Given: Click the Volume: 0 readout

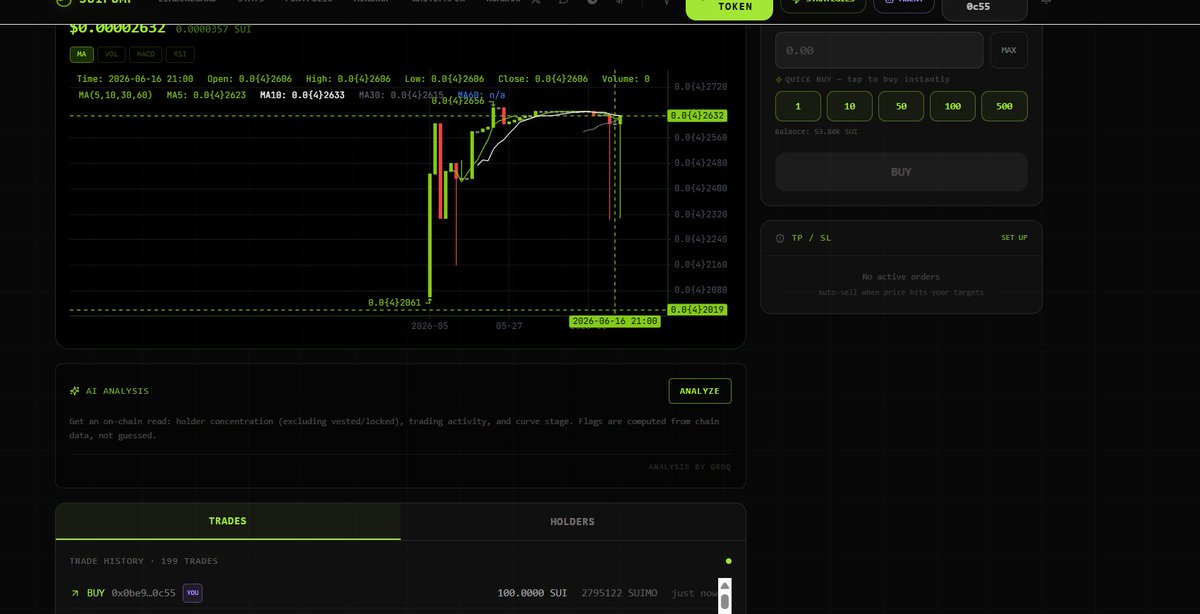Looking at the screenshot, I should pos(625,78).
